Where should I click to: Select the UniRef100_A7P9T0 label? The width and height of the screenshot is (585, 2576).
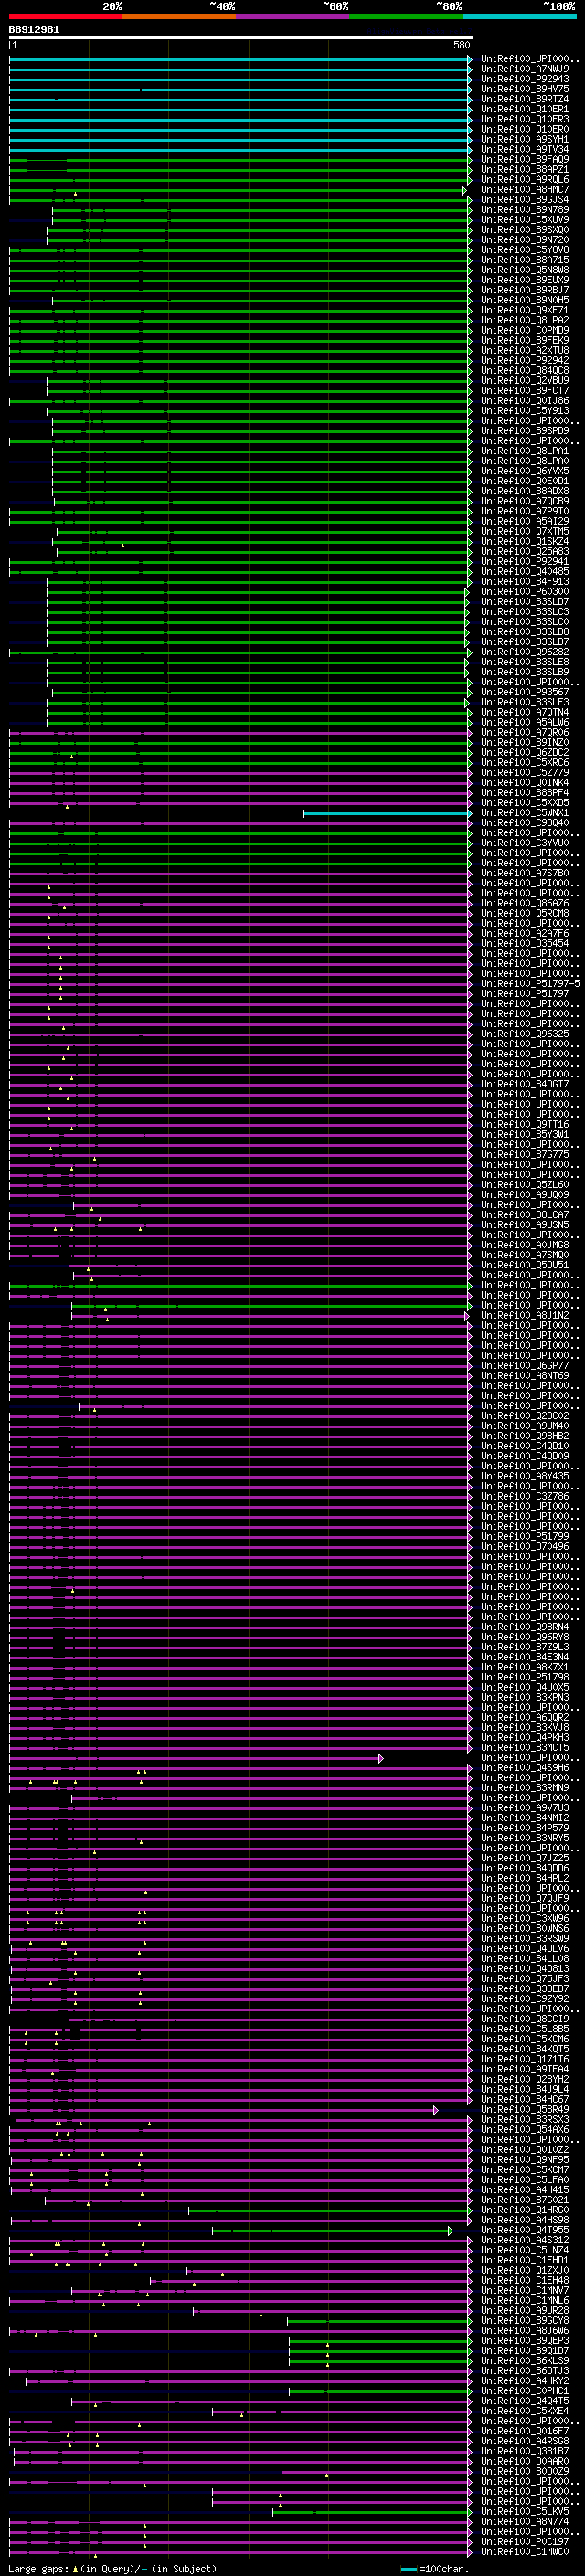pos(525,511)
